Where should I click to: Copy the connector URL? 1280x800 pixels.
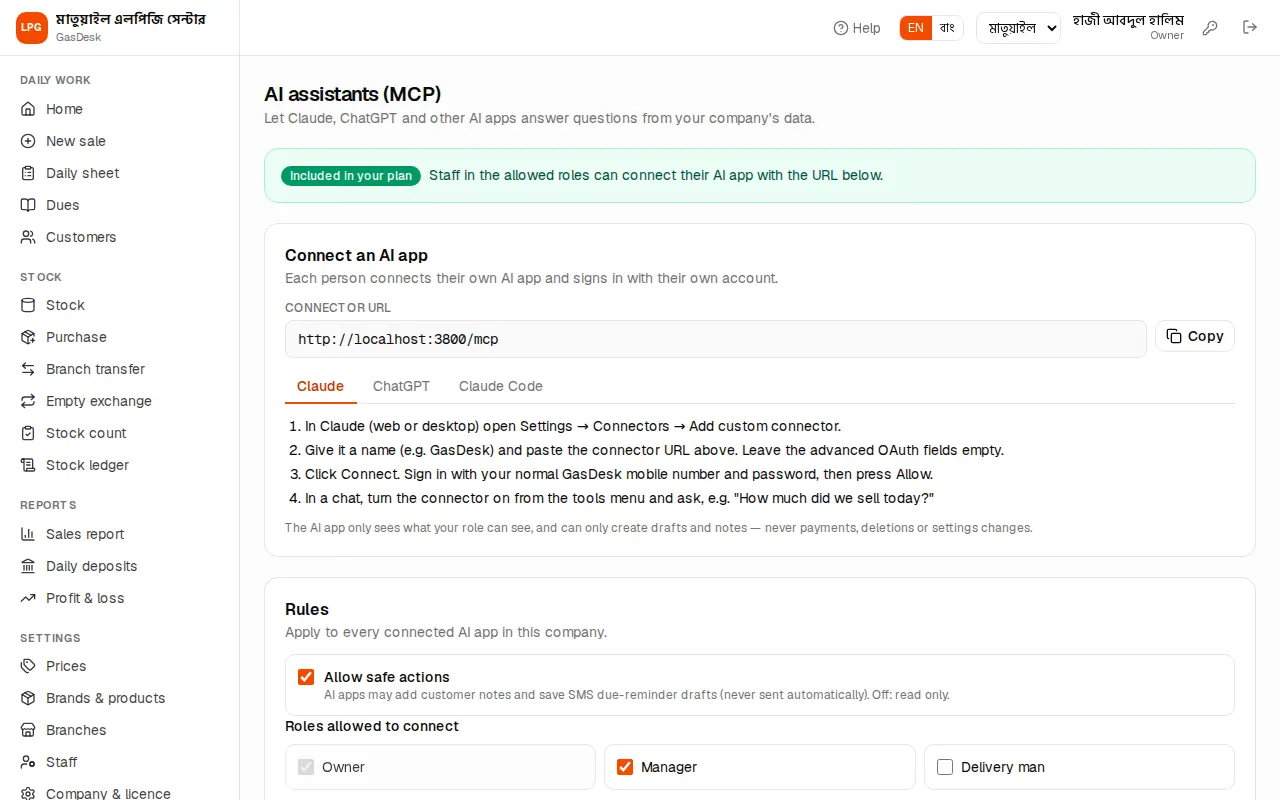point(1195,336)
